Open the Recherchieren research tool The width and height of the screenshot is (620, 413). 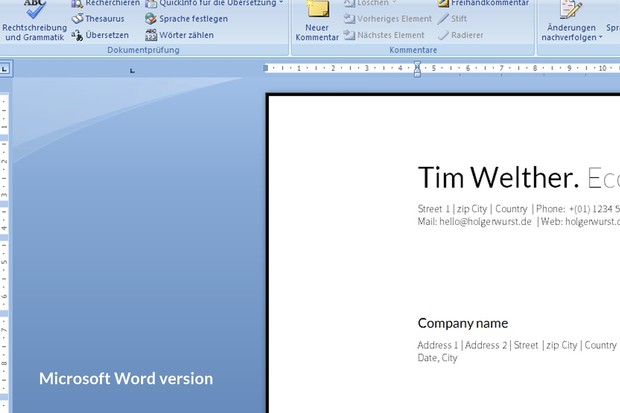tap(106, 4)
